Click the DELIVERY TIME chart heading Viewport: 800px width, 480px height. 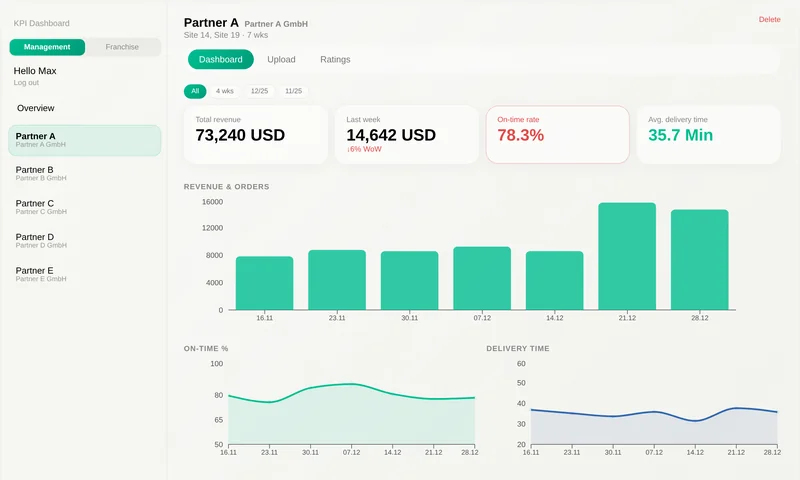[518, 348]
